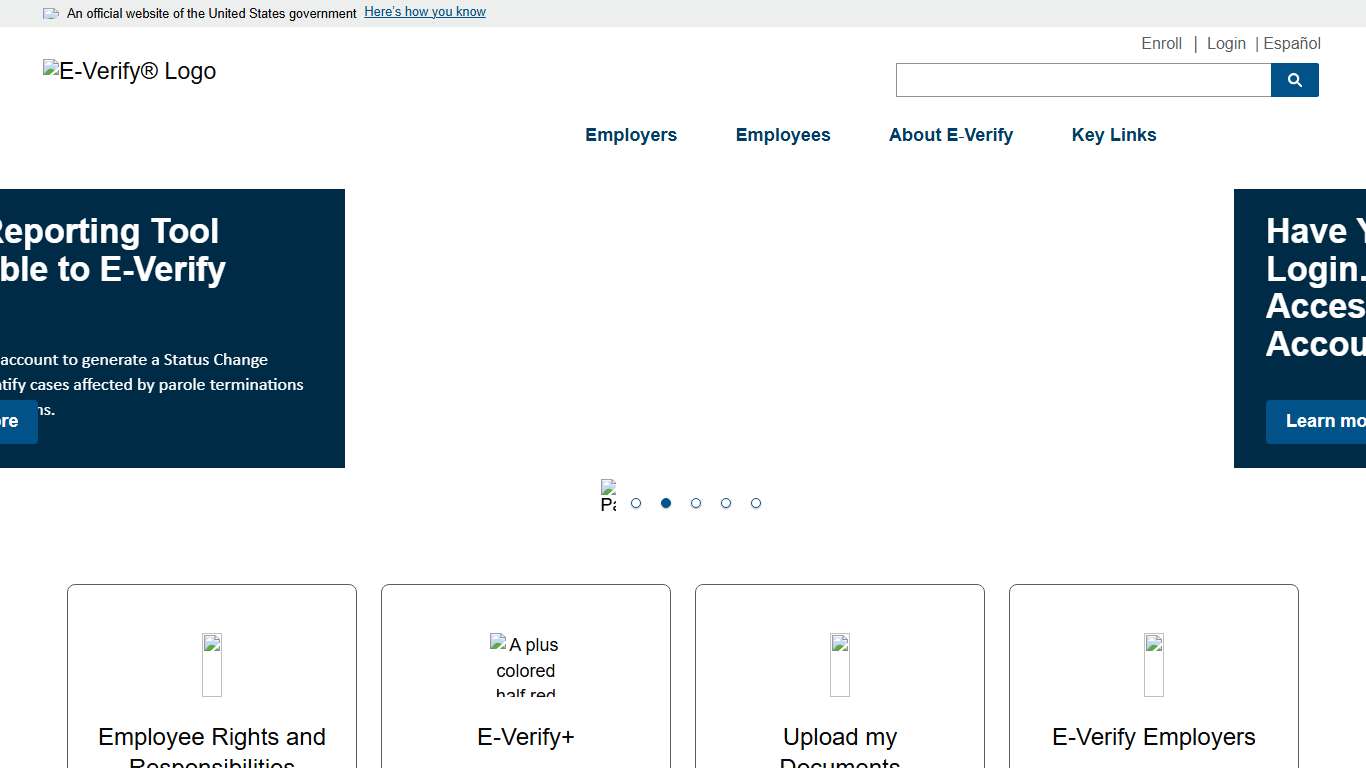The width and height of the screenshot is (1366, 768).
Task: Click inside the search input field
Action: (x=1080, y=80)
